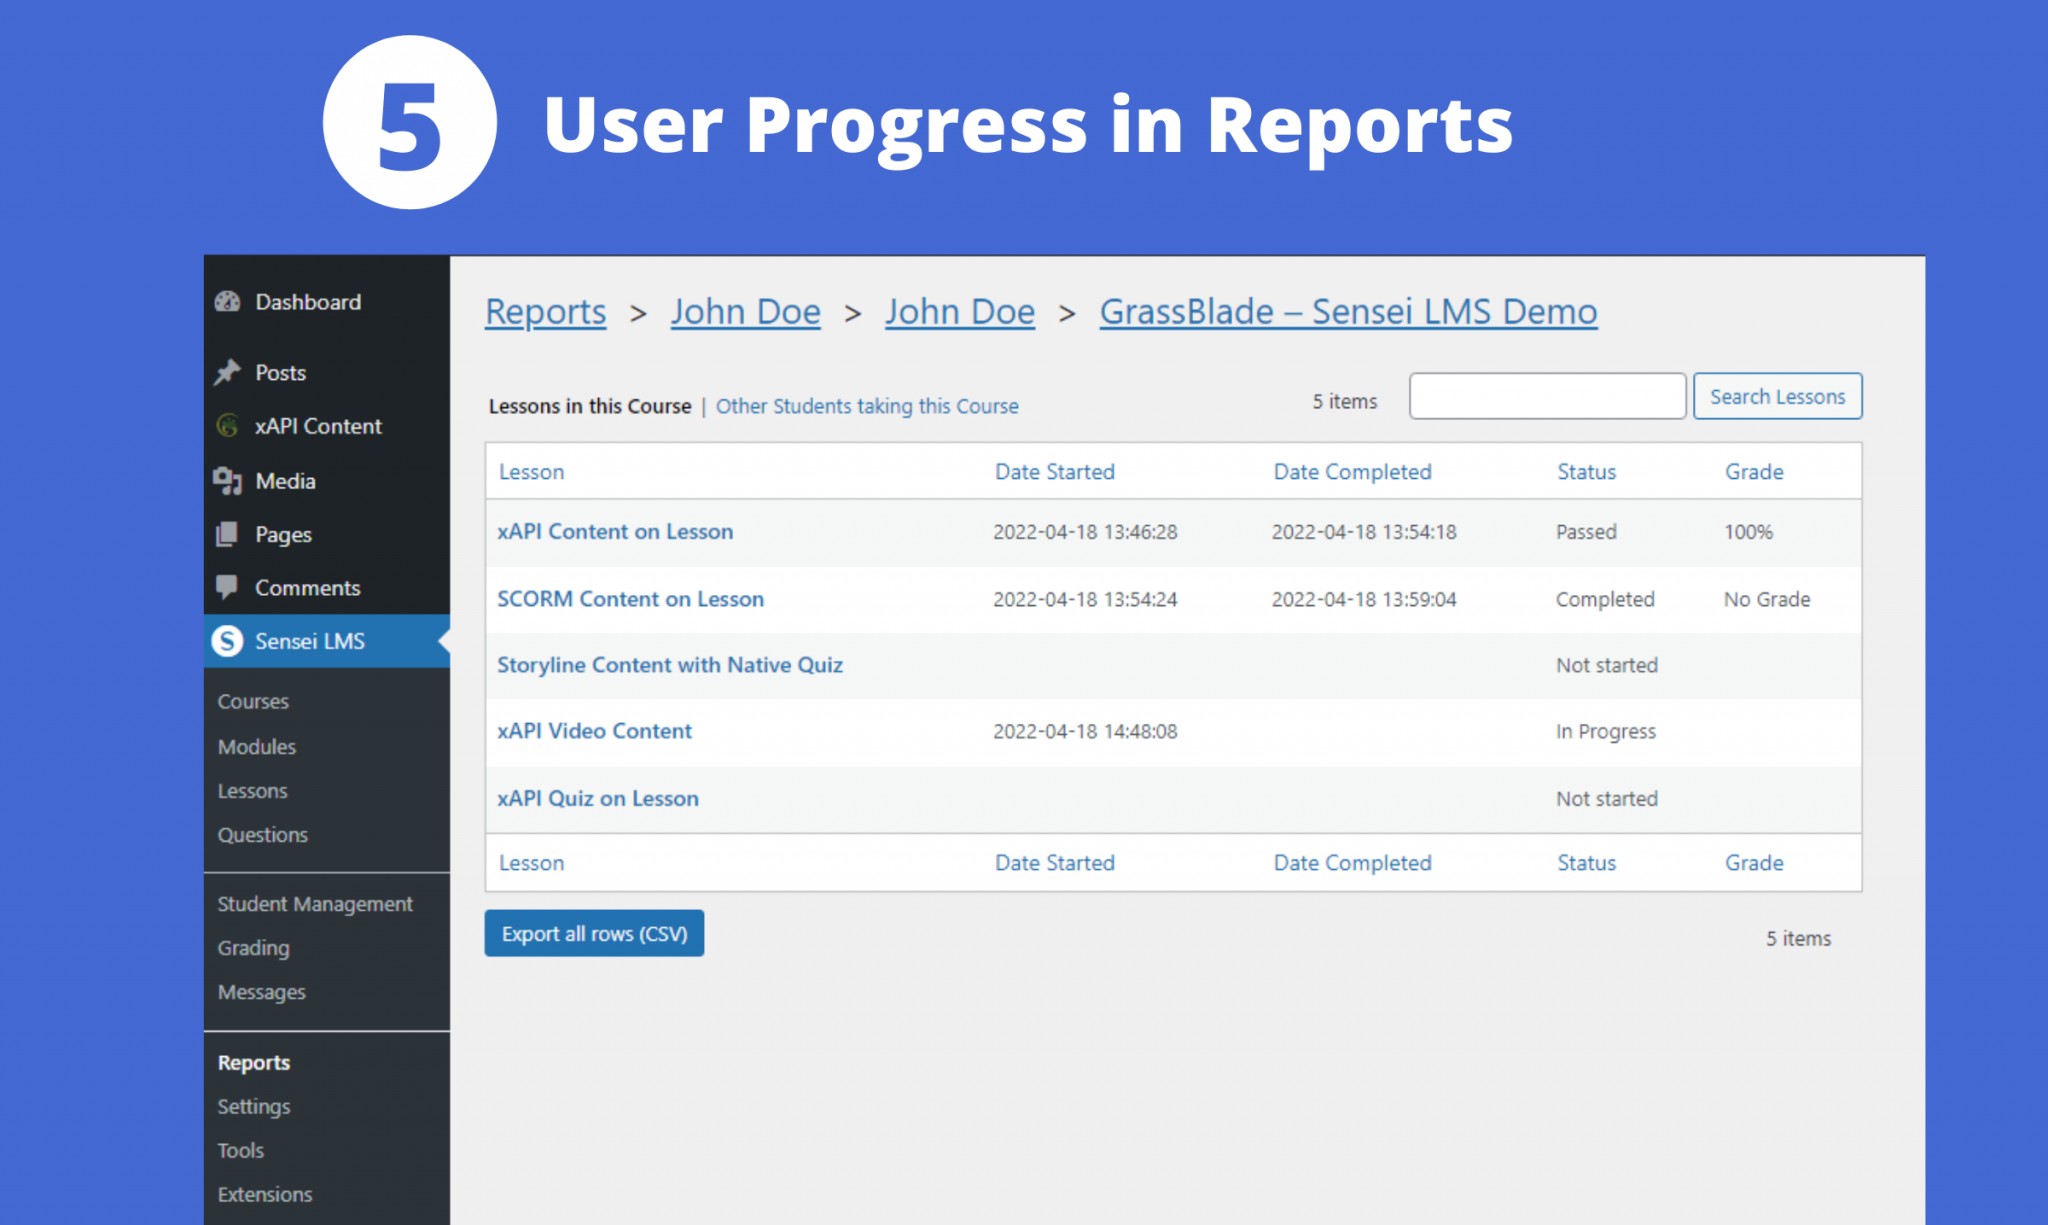
Task: Sort by the Date Completed column header
Action: coord(1351,471)
